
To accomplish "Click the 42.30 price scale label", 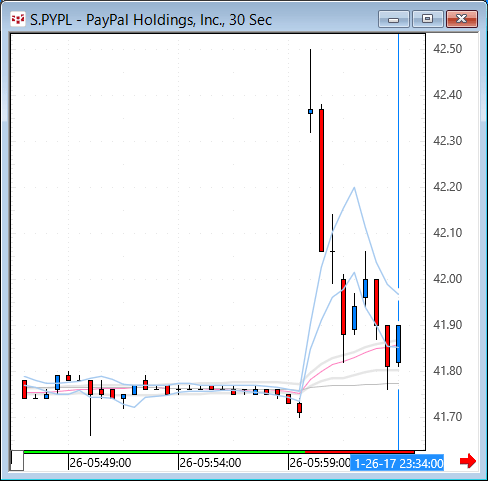I will coord(447,141).
